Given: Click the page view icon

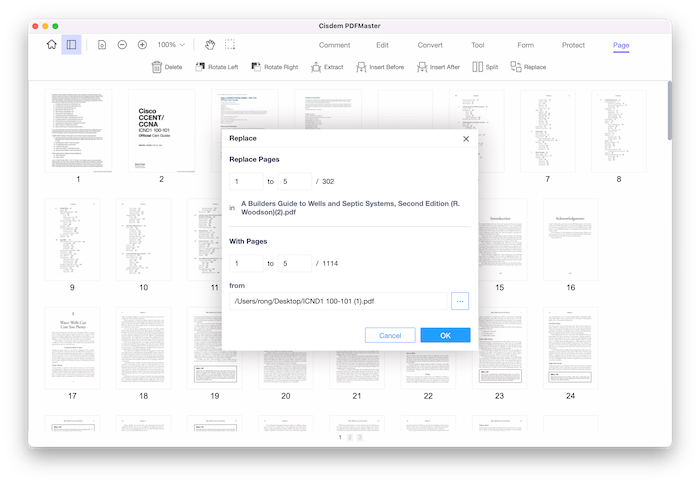Looking at the screenshot, I should (x=102, y=45).
